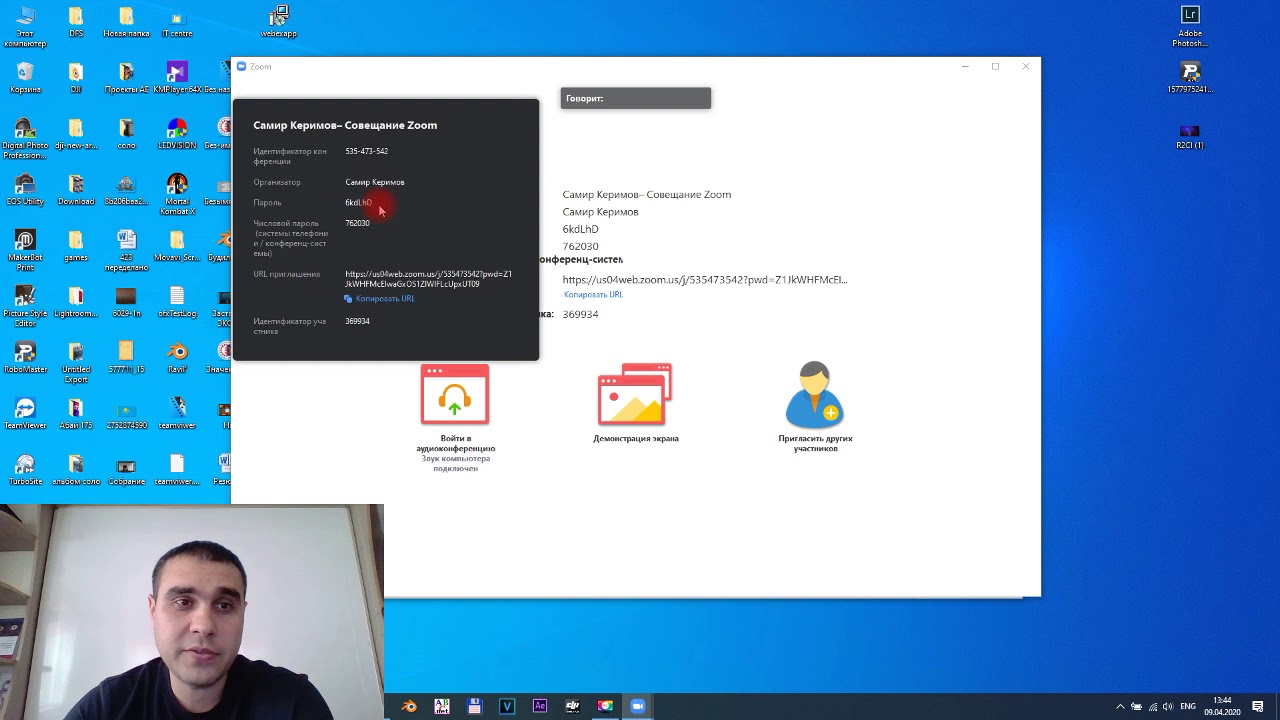Open LEDVISION desktop shortcut
The height and width of the screenshot is (720, 1280).
(177, 134)
